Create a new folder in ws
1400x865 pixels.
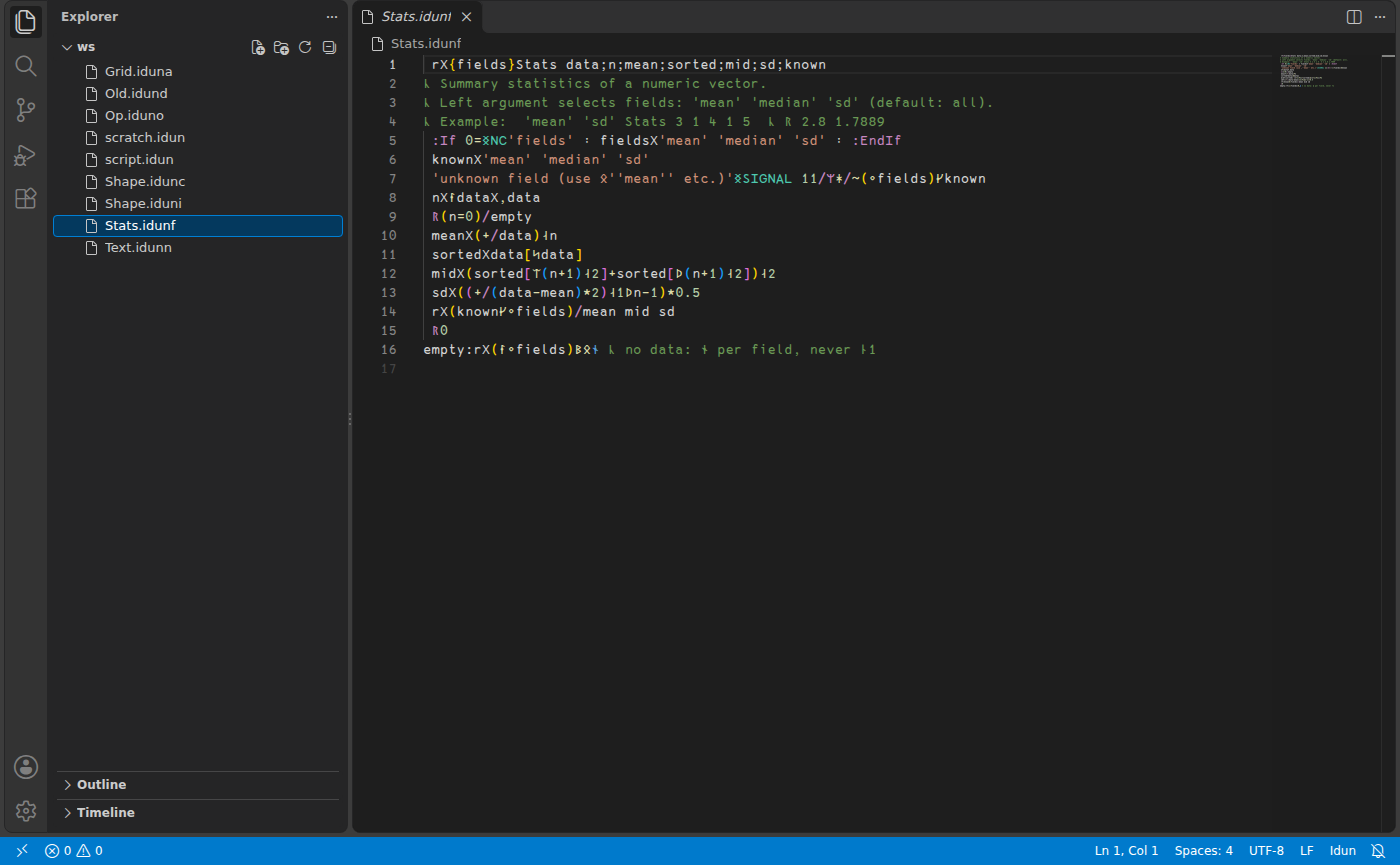click(282, 47)
